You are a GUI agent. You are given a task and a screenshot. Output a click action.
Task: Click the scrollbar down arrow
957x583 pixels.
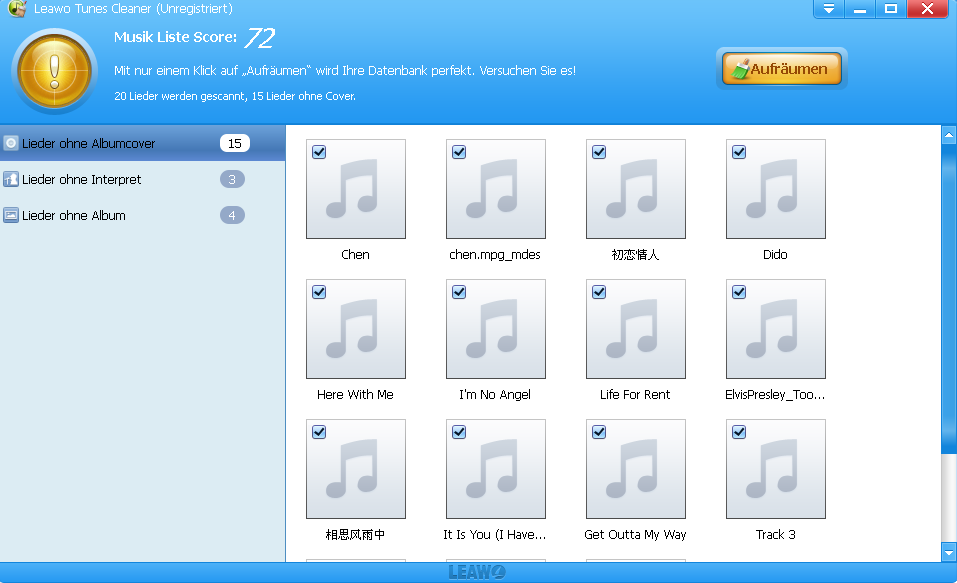click(x=948, y=552)
